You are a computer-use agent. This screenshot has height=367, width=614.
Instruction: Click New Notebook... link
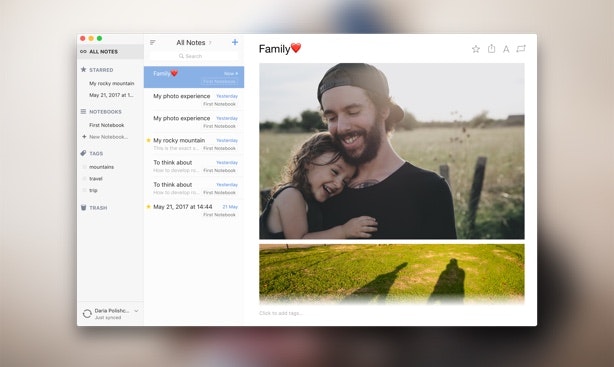point(108,137)
